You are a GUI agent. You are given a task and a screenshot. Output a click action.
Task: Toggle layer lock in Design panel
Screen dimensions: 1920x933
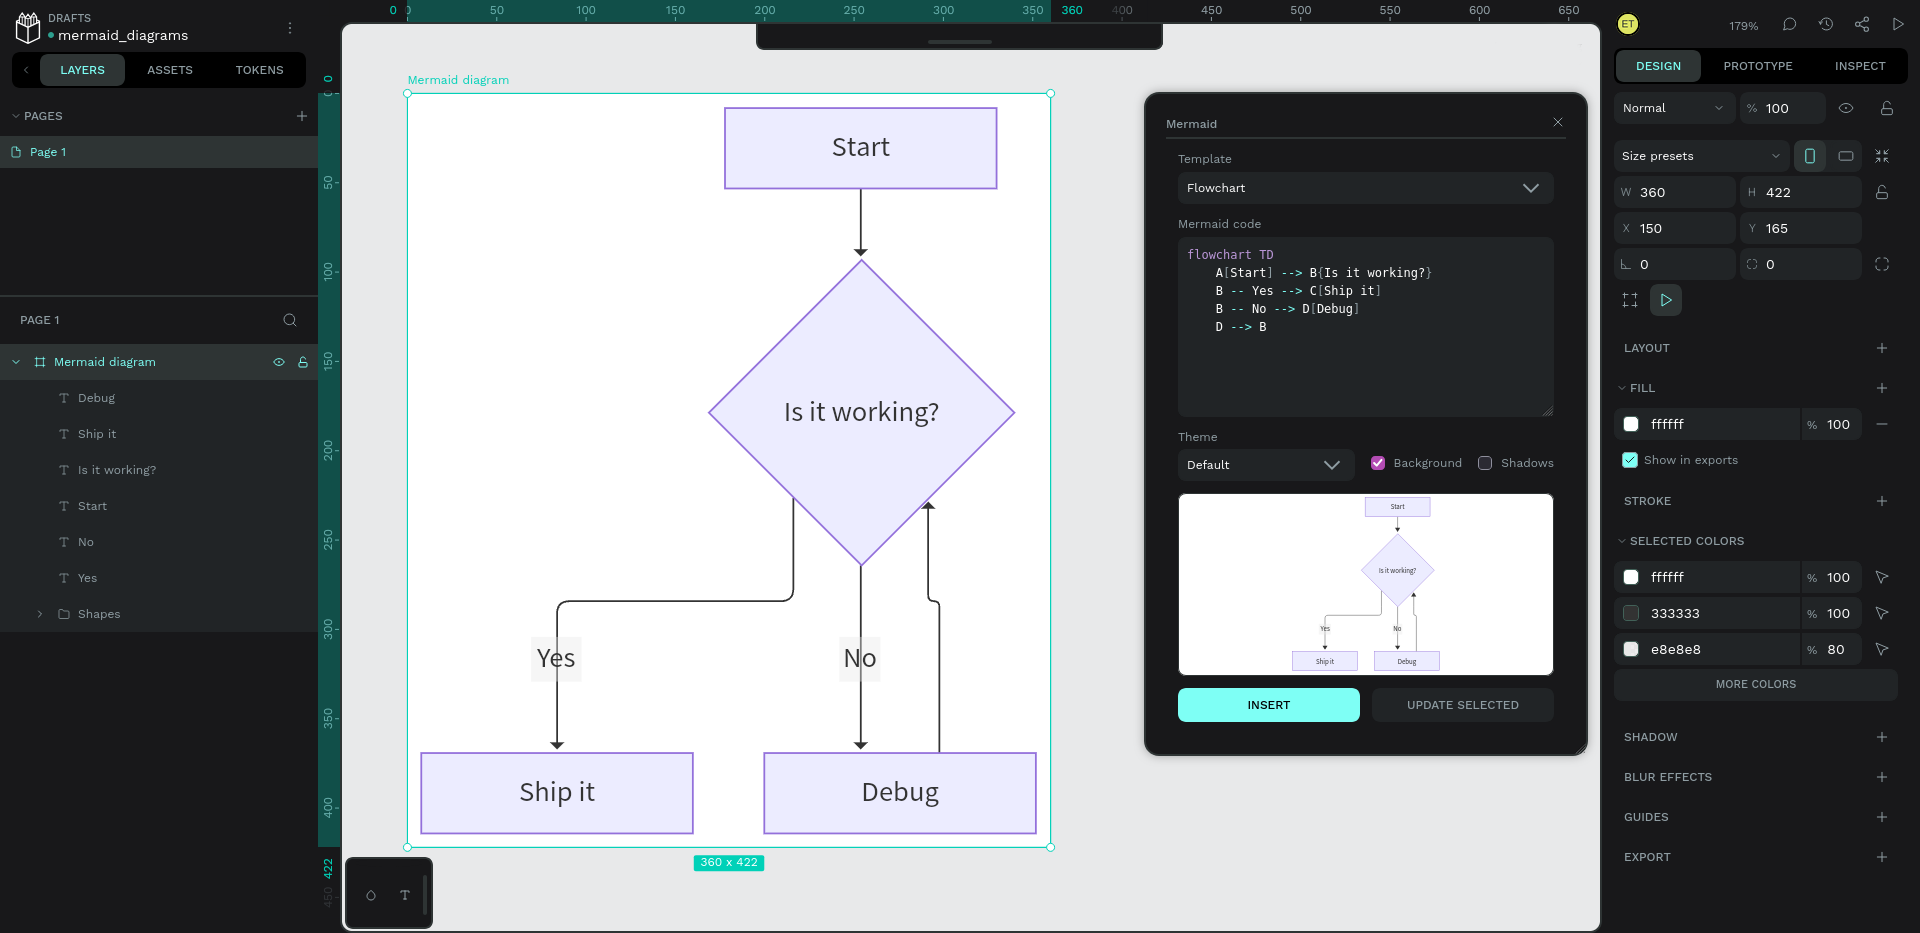pyautogui.click(x=1886, y=108)
